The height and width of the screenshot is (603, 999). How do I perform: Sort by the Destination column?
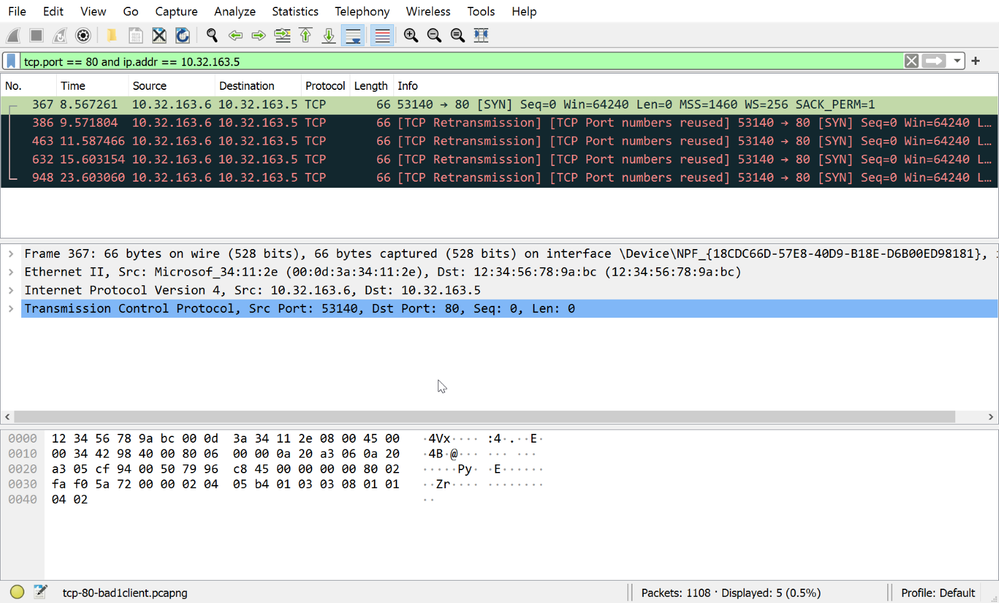tap(258, 86)
